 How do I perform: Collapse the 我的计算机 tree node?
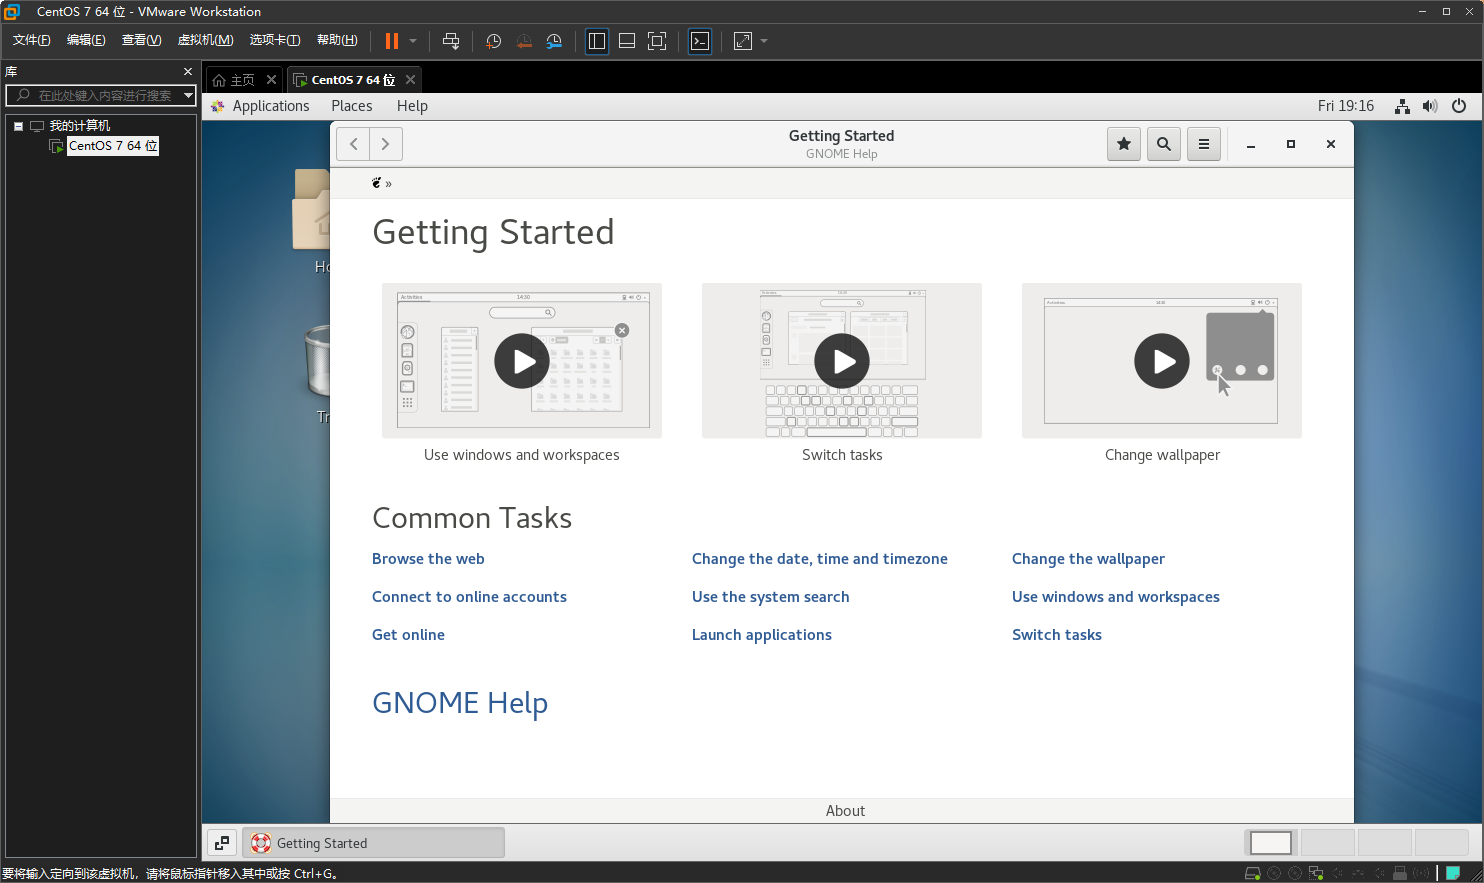pos(18,126)
